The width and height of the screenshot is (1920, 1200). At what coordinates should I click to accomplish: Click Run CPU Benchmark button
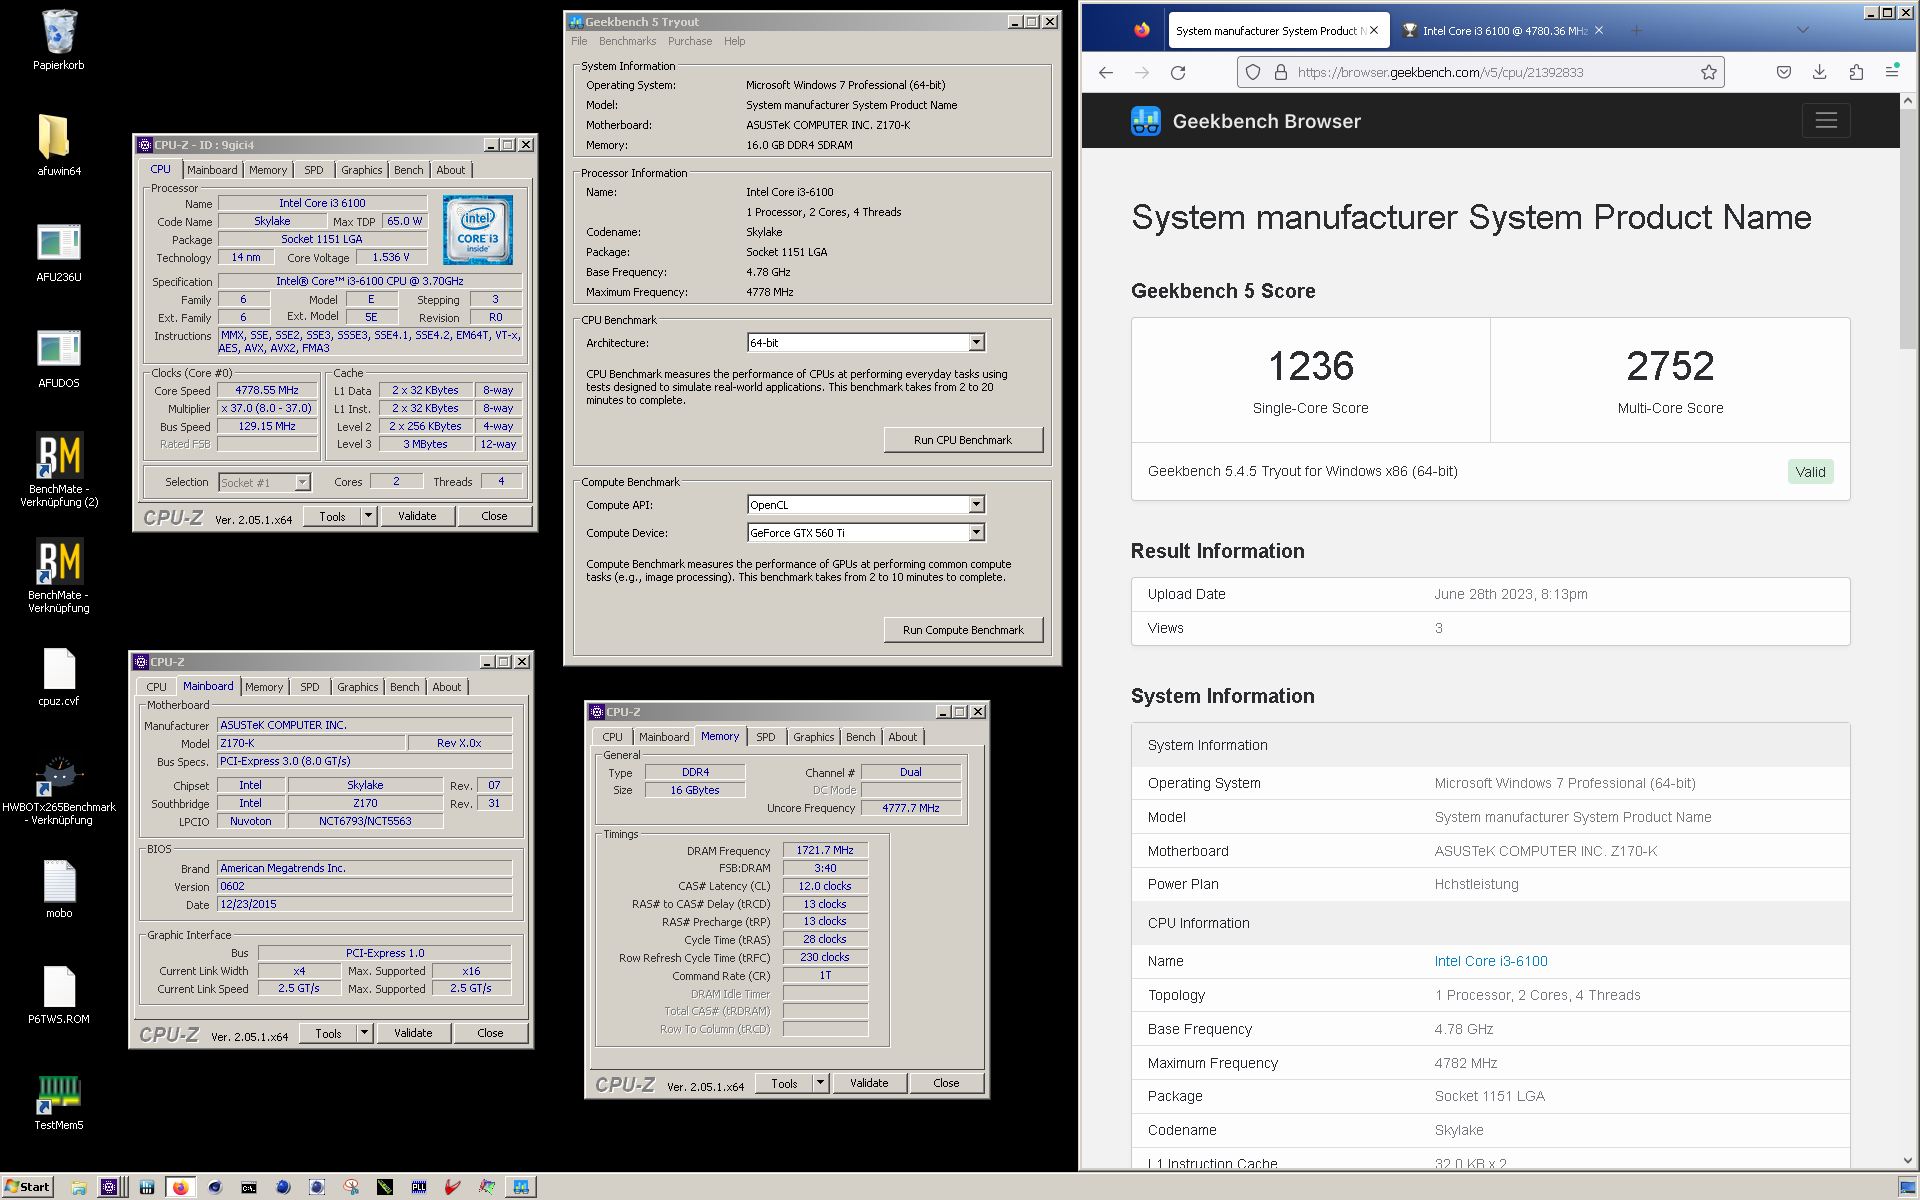[963, 440]
